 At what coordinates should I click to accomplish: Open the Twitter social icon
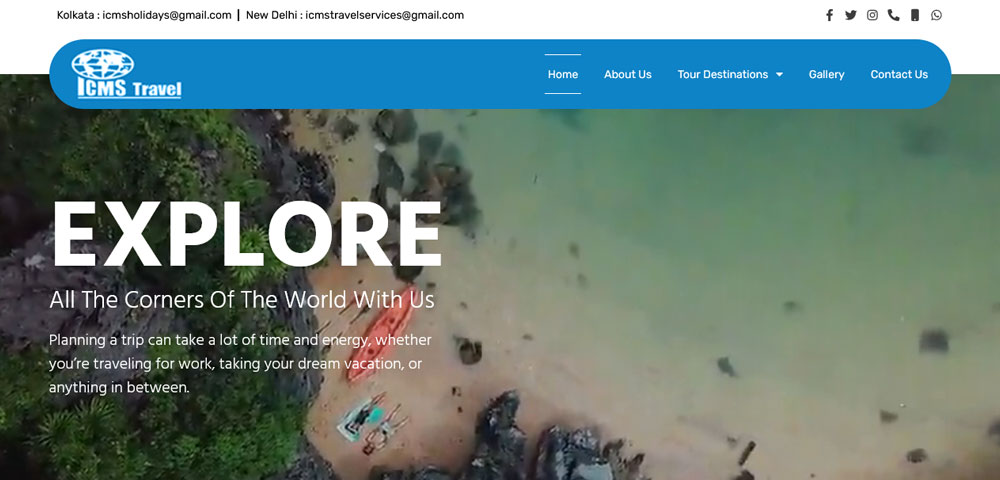[851, 15]
